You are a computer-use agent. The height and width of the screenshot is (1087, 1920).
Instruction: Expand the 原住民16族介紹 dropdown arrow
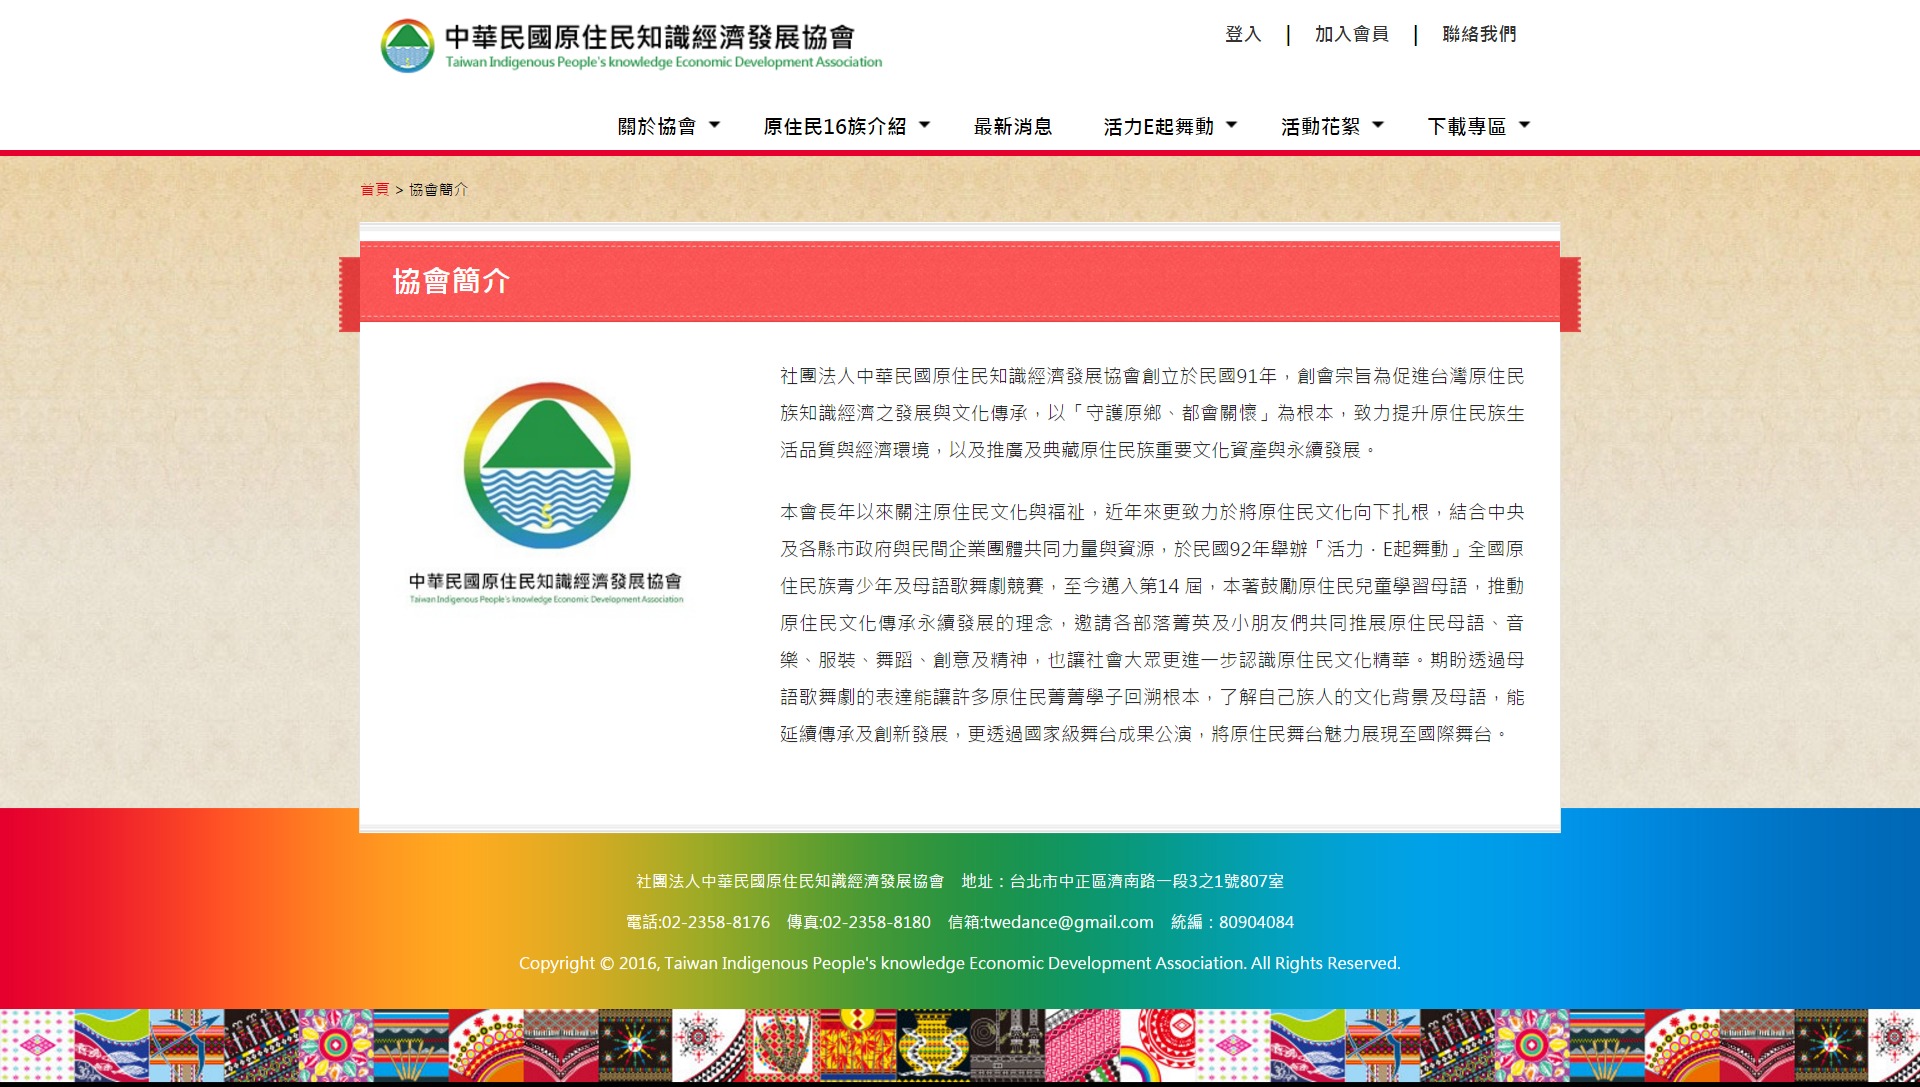pyautogui.click(x=924, y=125)
